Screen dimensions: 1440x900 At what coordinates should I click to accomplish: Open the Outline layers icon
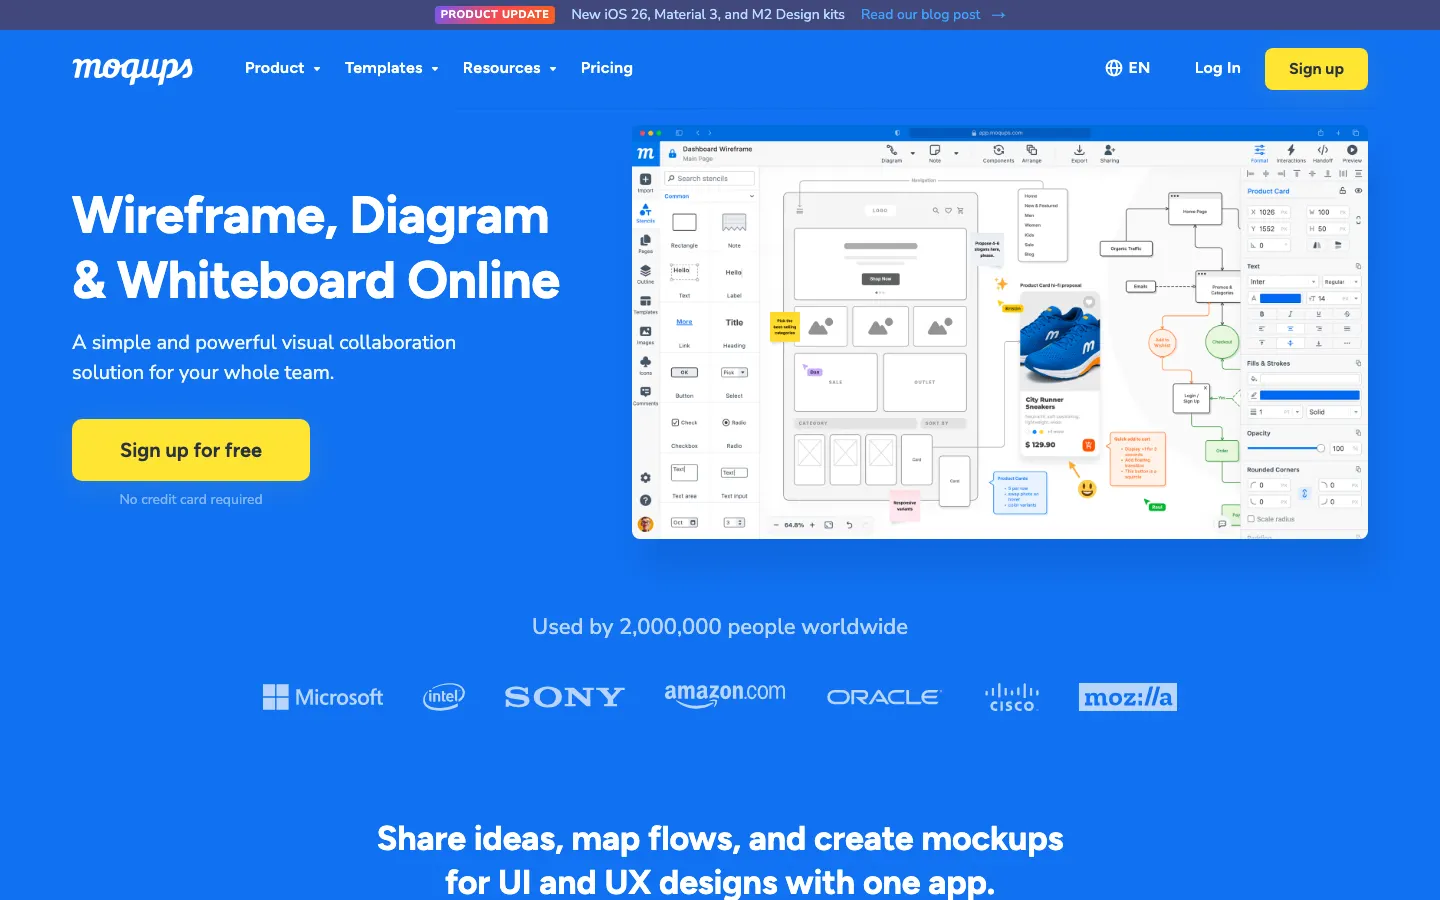pyautogui.click(x=645, y=272)
